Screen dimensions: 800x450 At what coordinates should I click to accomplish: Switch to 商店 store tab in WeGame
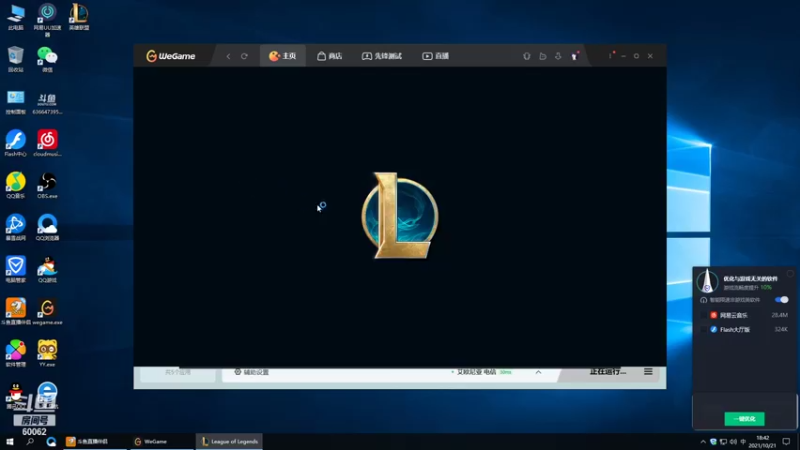pos(330,56)
